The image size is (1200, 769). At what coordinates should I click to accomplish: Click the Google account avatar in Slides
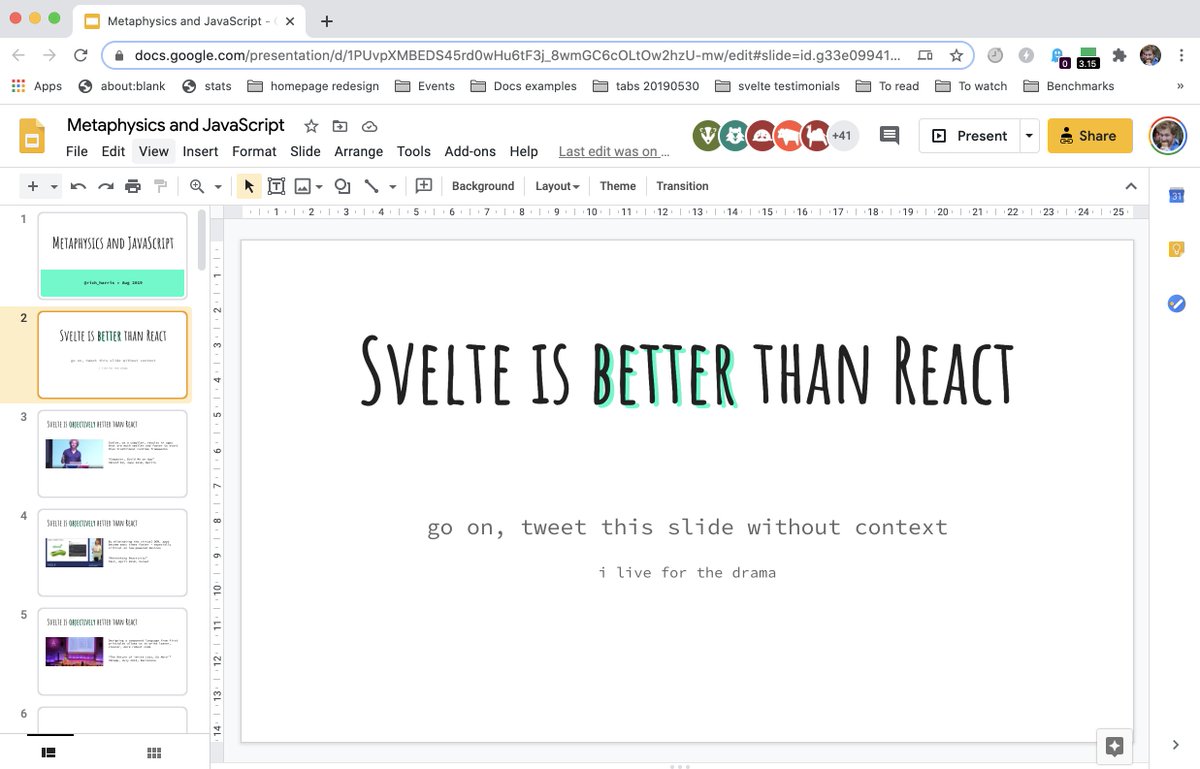point(1167,136)
